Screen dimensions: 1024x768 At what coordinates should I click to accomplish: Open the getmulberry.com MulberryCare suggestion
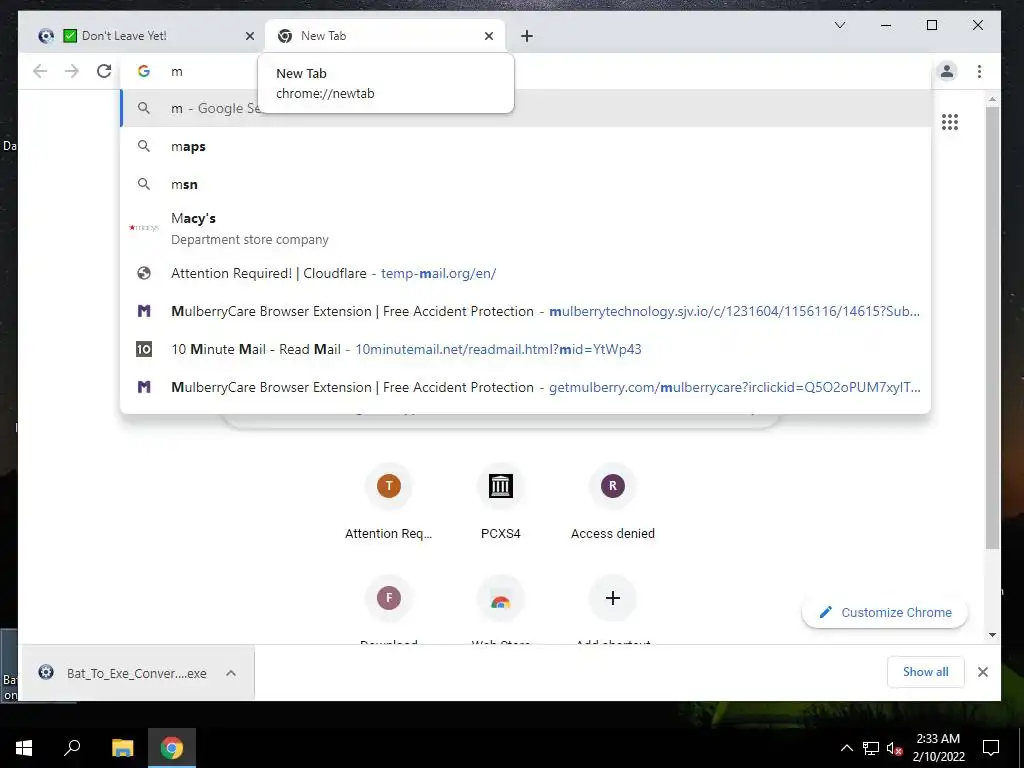click(x=526, y=387)
